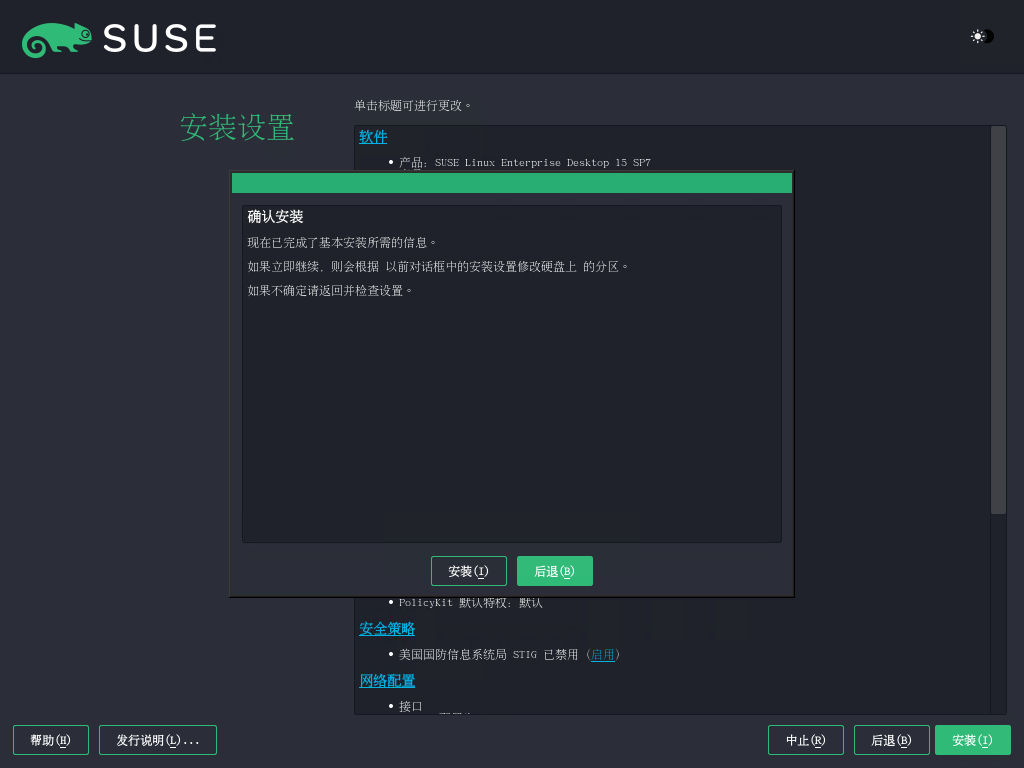This screenshot has width=1024, height=768.
Task: Go back using the dialog 后退(B) button
Action: pos(554,571)
